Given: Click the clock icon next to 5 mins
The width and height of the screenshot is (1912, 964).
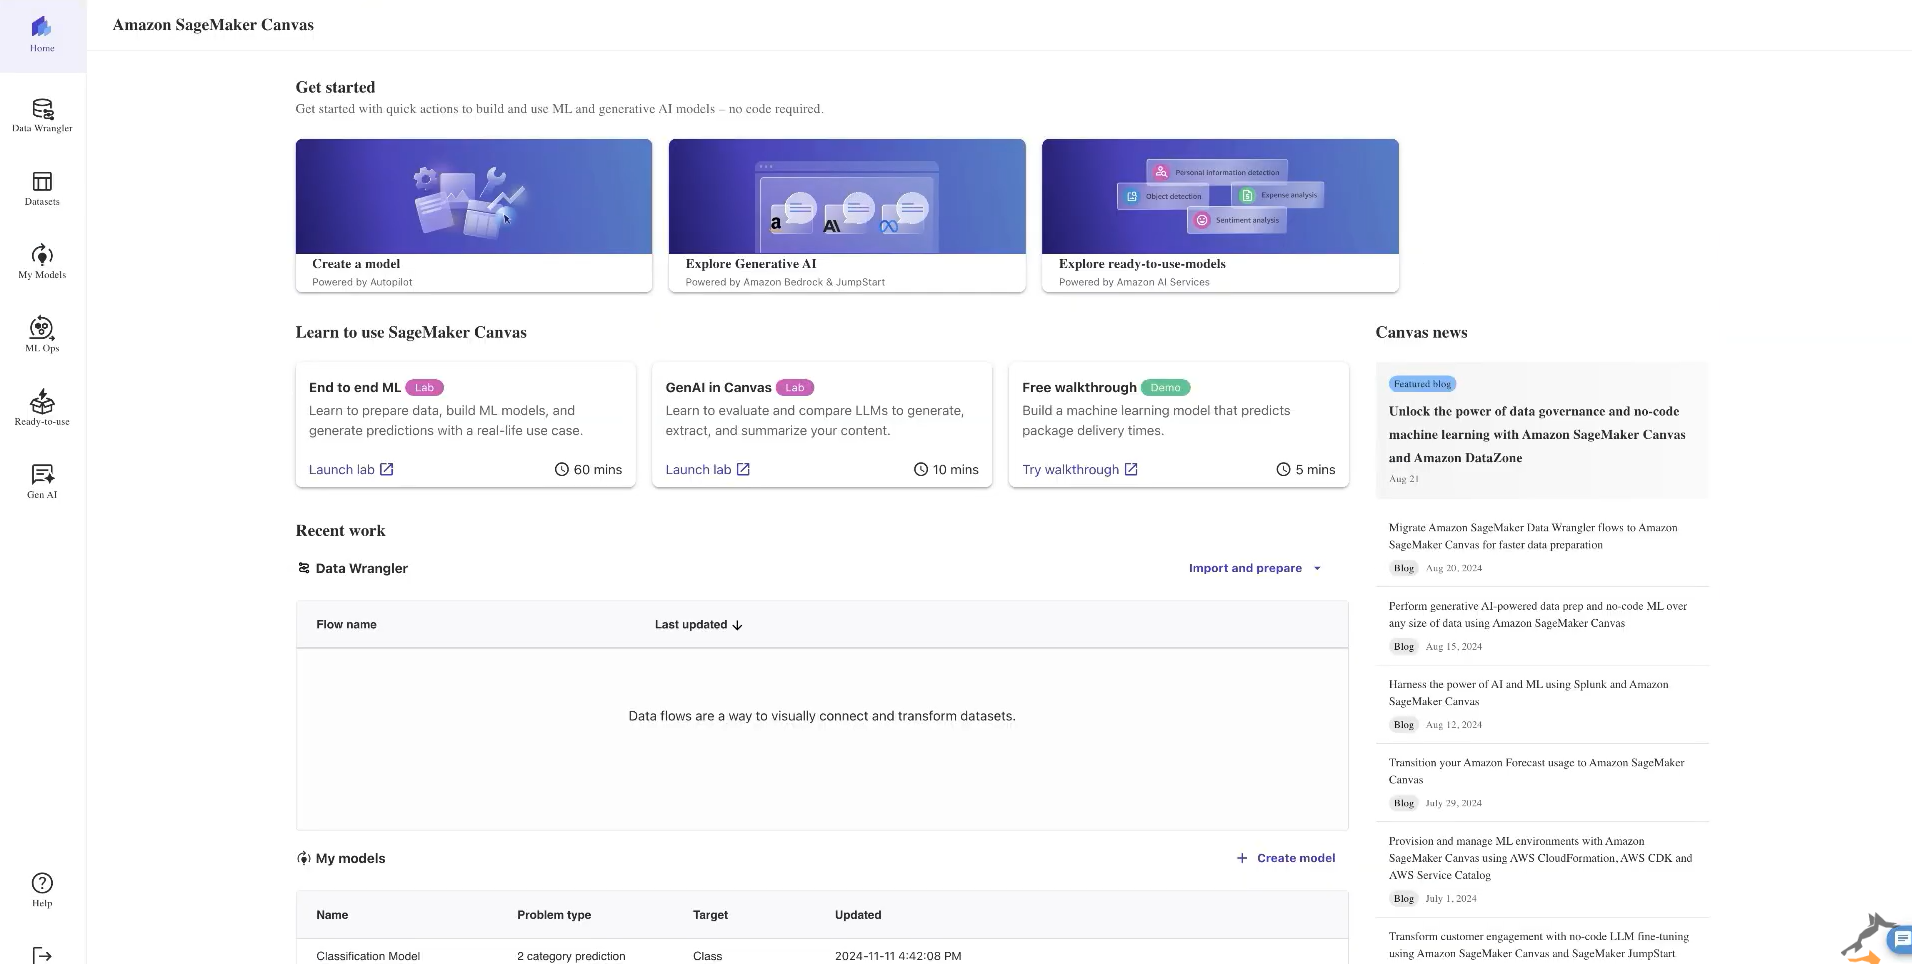Looking at the screenshot, I should pyautogui.click(x=1283, y=469).
